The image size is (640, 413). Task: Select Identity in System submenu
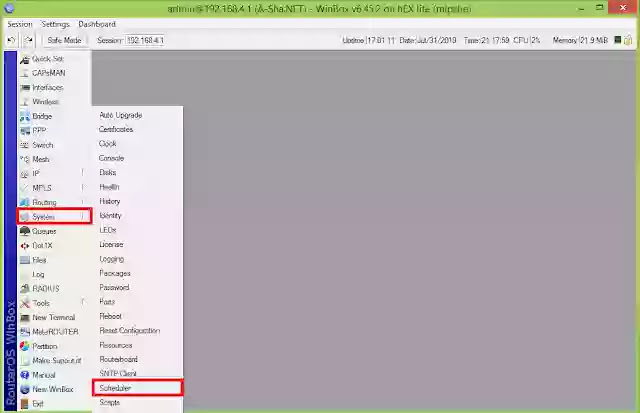(x=138, y=215)
